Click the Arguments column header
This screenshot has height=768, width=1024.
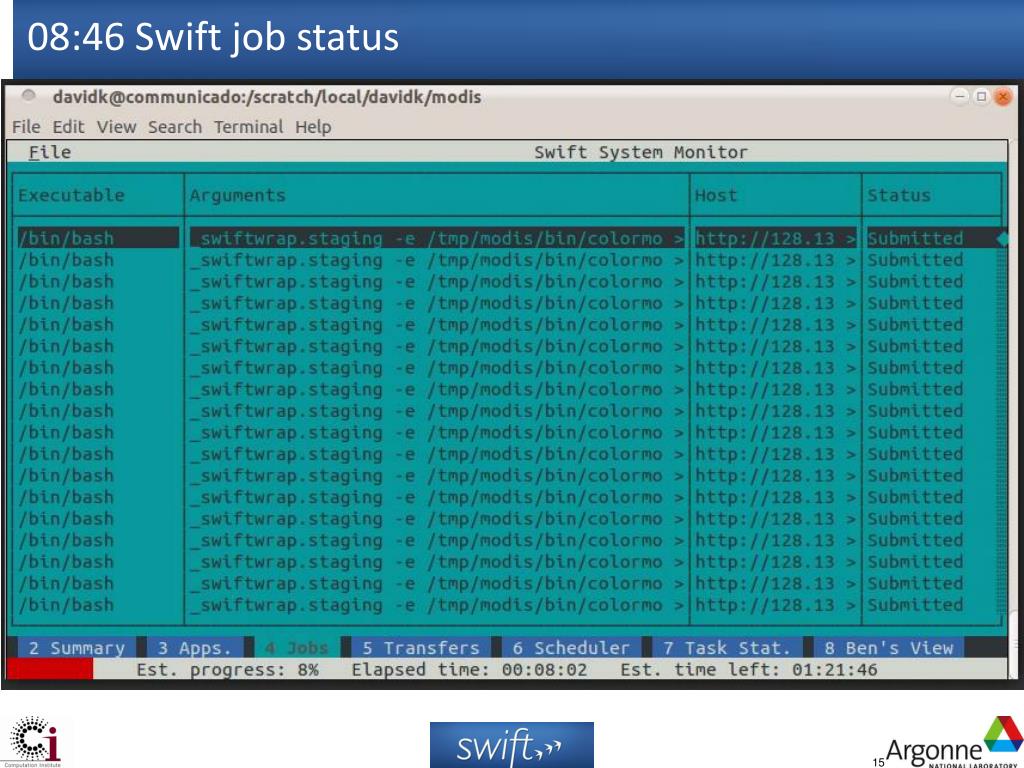coord(238,195)
